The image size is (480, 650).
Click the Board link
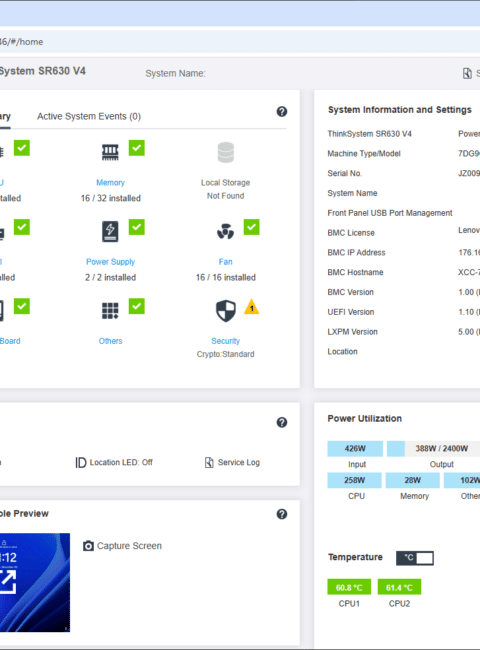[x=10, y=341]
